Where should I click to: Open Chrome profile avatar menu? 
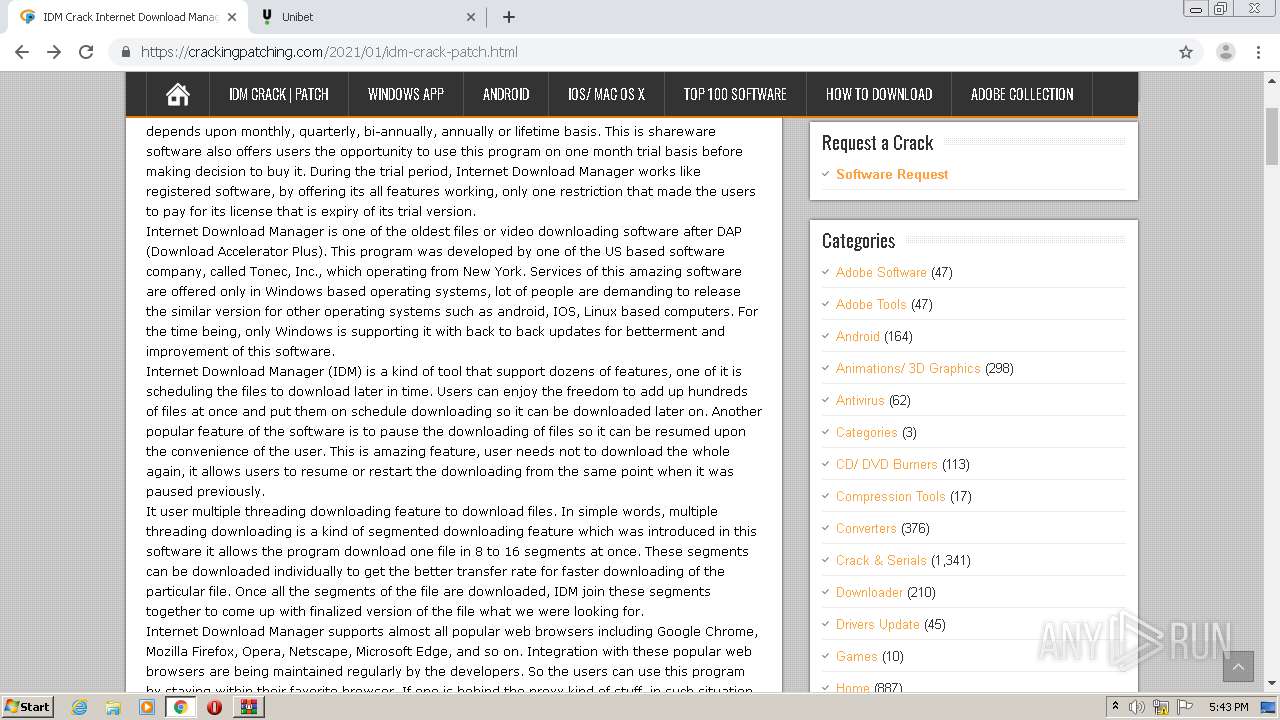coord(1225,52)
